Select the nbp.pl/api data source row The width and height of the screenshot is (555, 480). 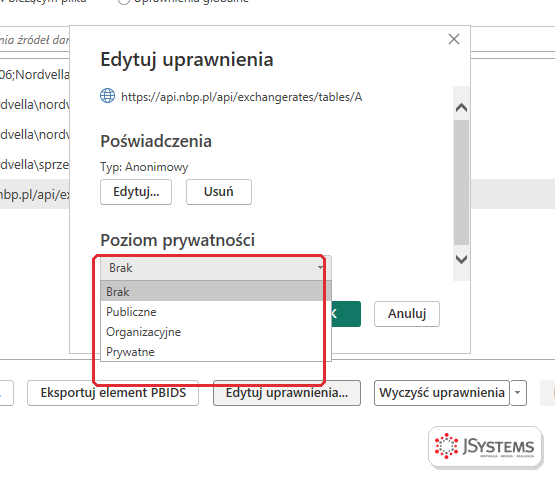click(35, 194)
